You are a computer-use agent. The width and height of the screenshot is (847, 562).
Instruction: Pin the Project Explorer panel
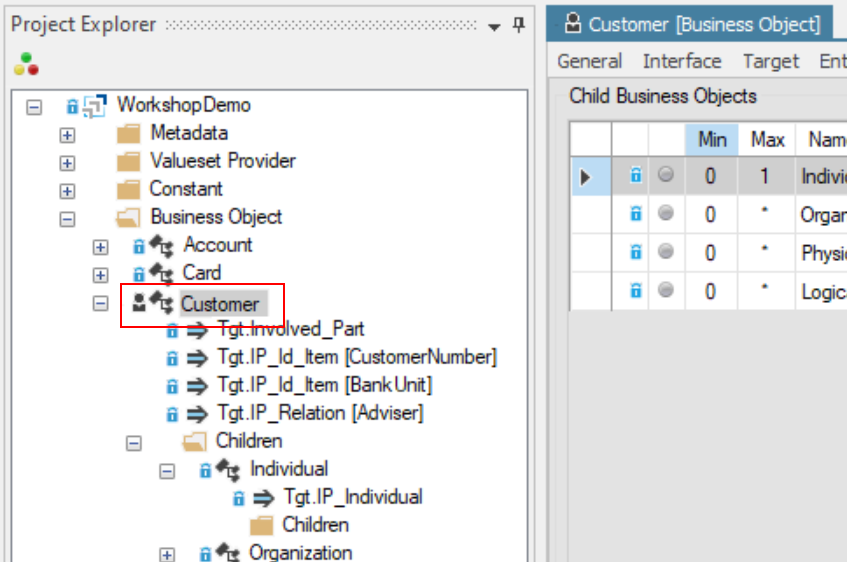[x=518, y=25]
